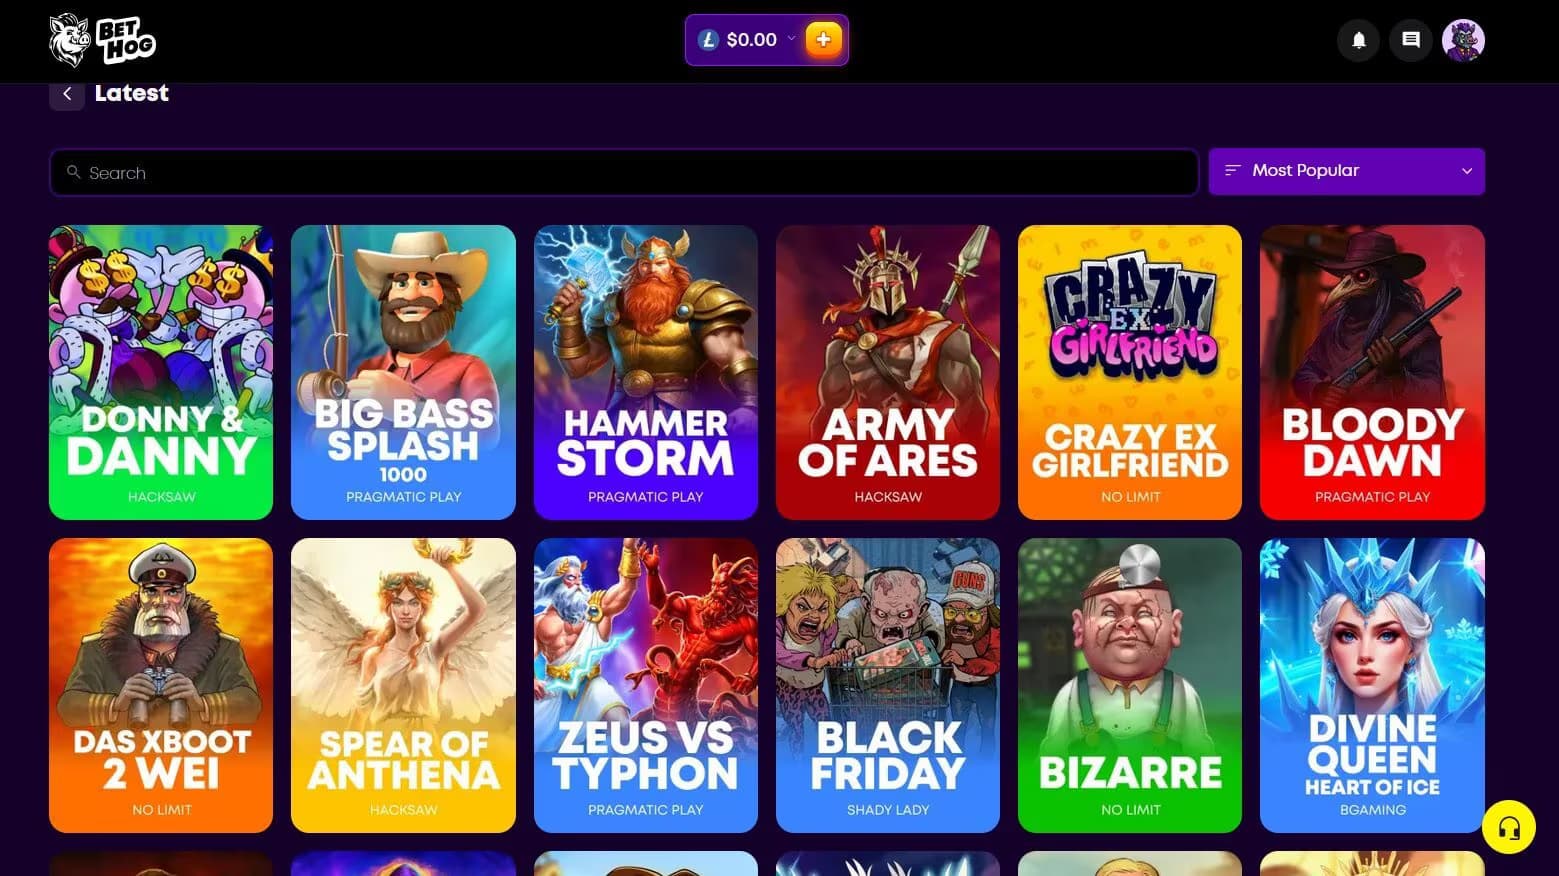This screenshot has width=1559, height=876.
Task: Select Divine Queen Heart of Ice
Action: [1372, 685]
